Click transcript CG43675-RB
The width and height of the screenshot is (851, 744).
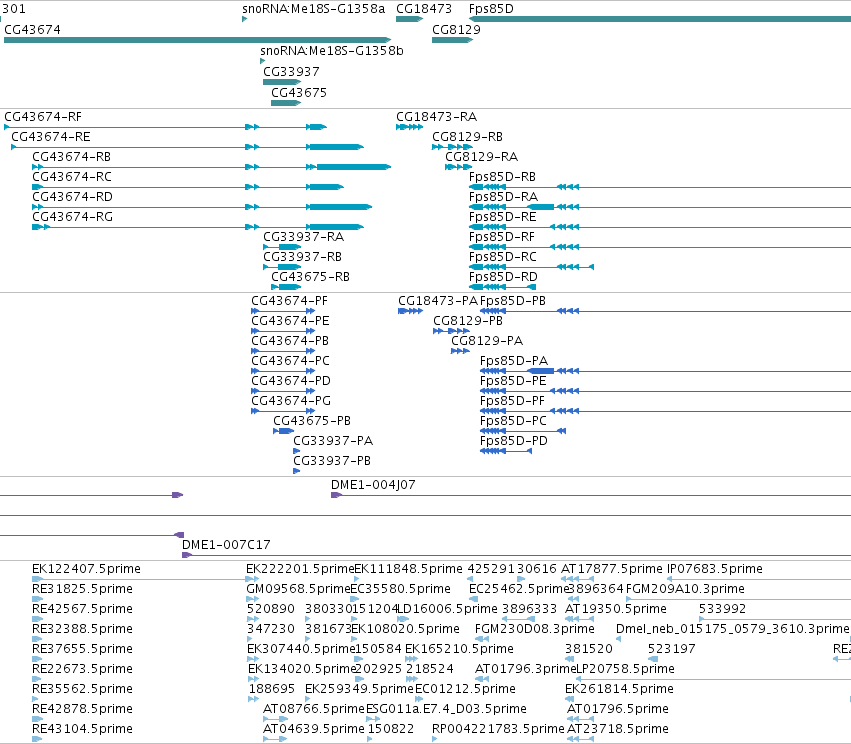point(285,287)
